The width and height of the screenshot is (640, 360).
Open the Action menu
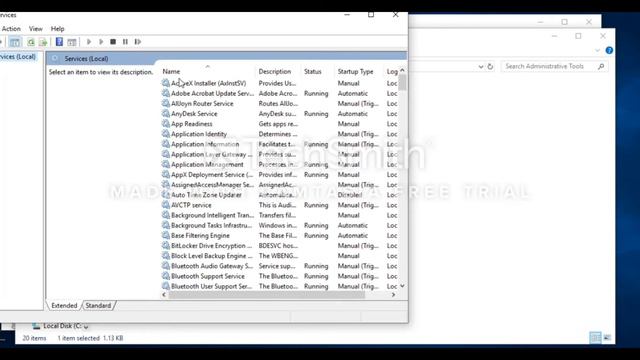[11, 29]
